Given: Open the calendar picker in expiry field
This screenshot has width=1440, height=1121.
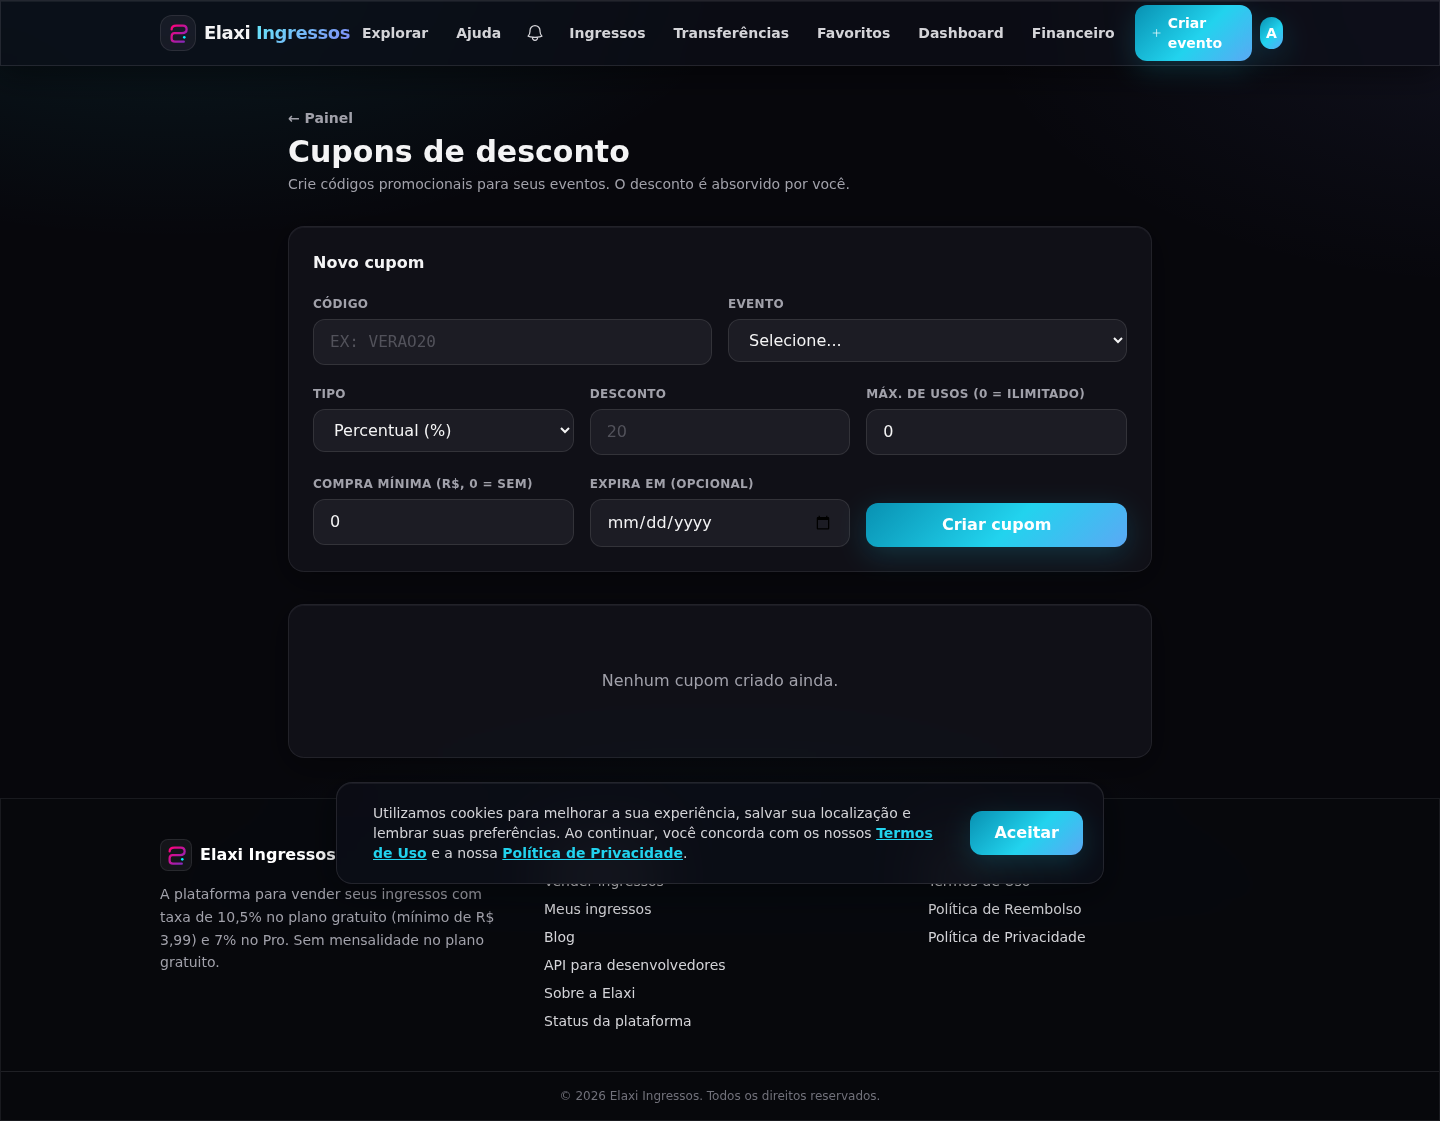Looking at the screenshot, I should (823, 523).
